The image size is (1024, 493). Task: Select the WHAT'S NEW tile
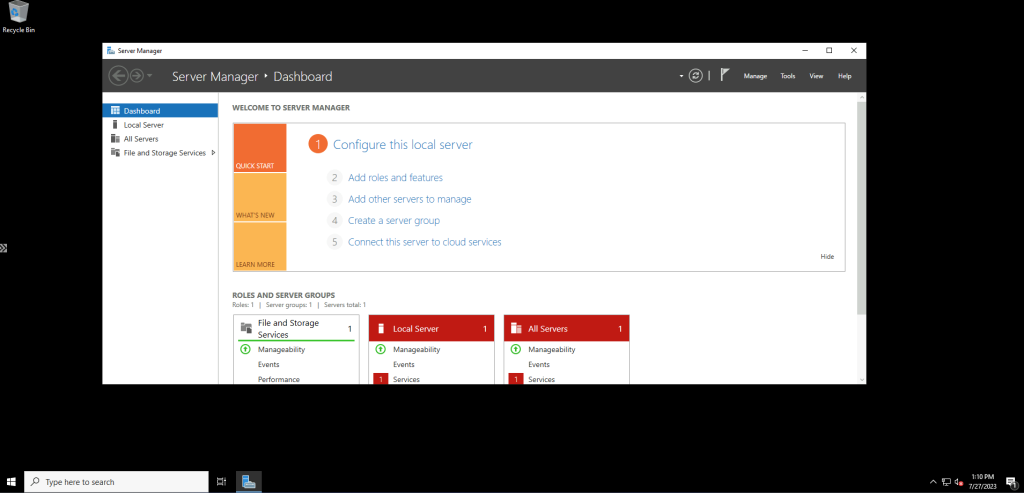(x=259, y=197)
